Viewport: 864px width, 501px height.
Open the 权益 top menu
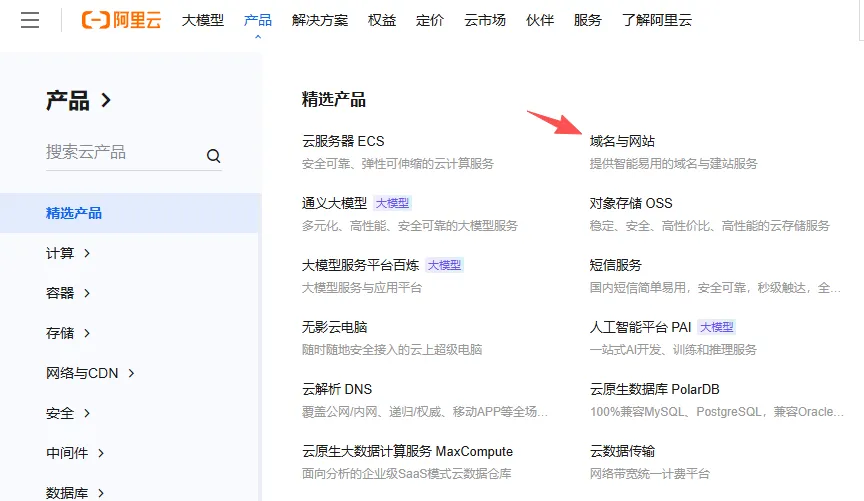382,20
